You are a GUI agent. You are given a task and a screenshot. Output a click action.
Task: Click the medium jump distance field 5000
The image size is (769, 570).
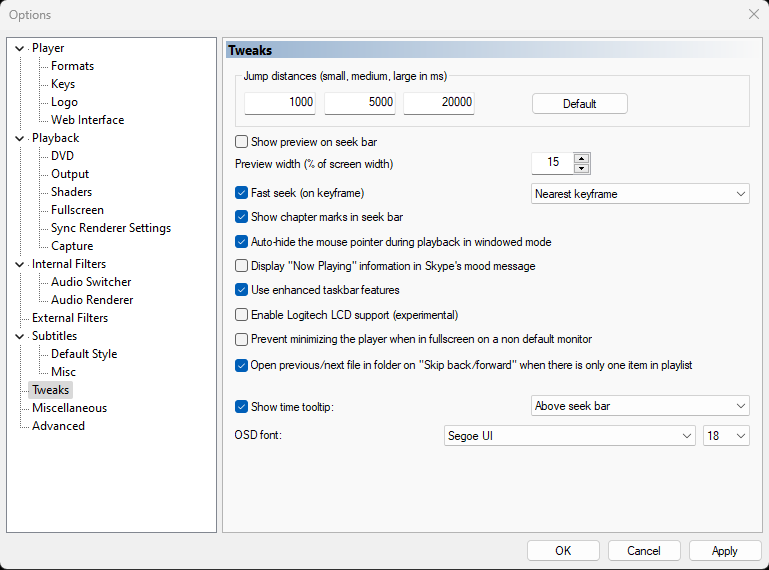pos(359,103)
